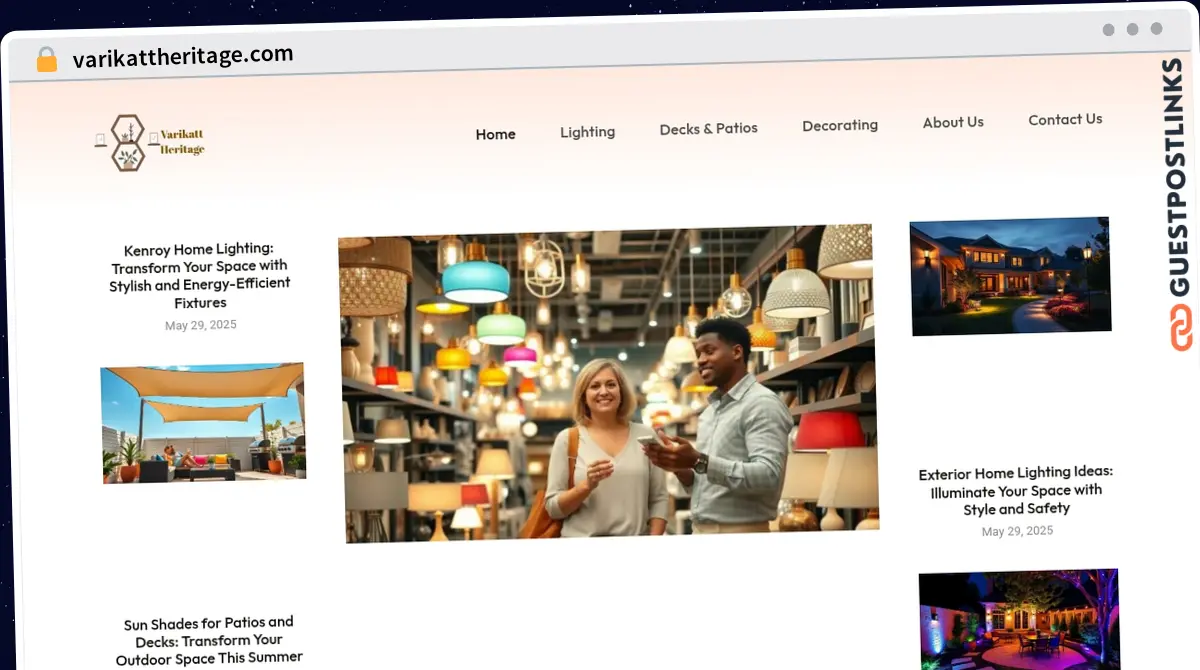This screenshot has width=1200, height=670.
Task: Click the GUESTPOSTLINKS vertical watermark text
Action: coord(1180,178)
